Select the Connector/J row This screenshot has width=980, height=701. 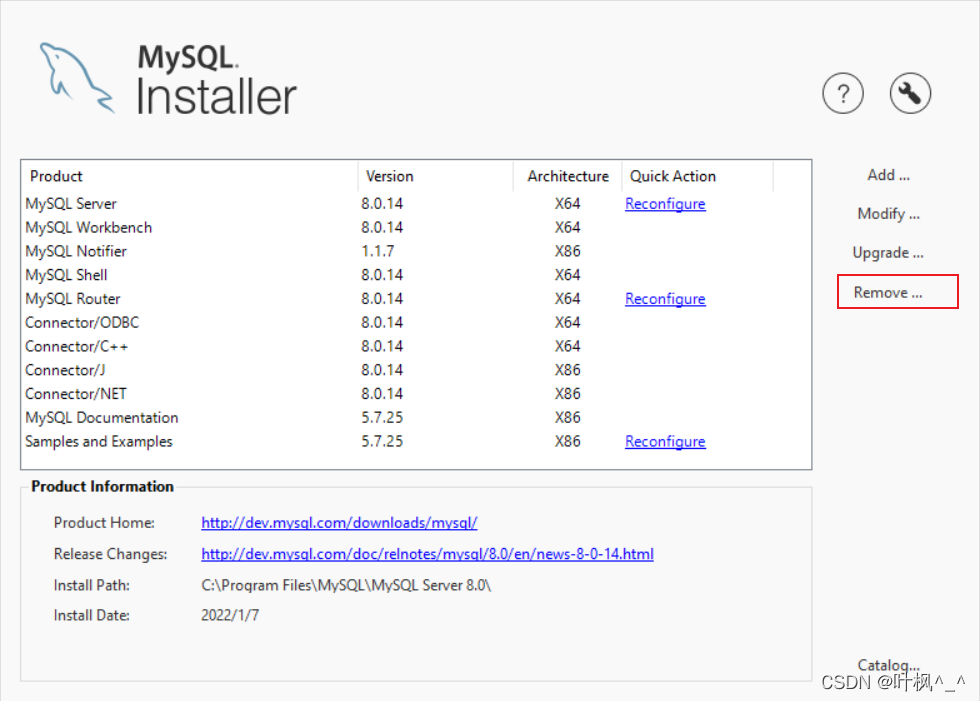(x=416, y=370)
